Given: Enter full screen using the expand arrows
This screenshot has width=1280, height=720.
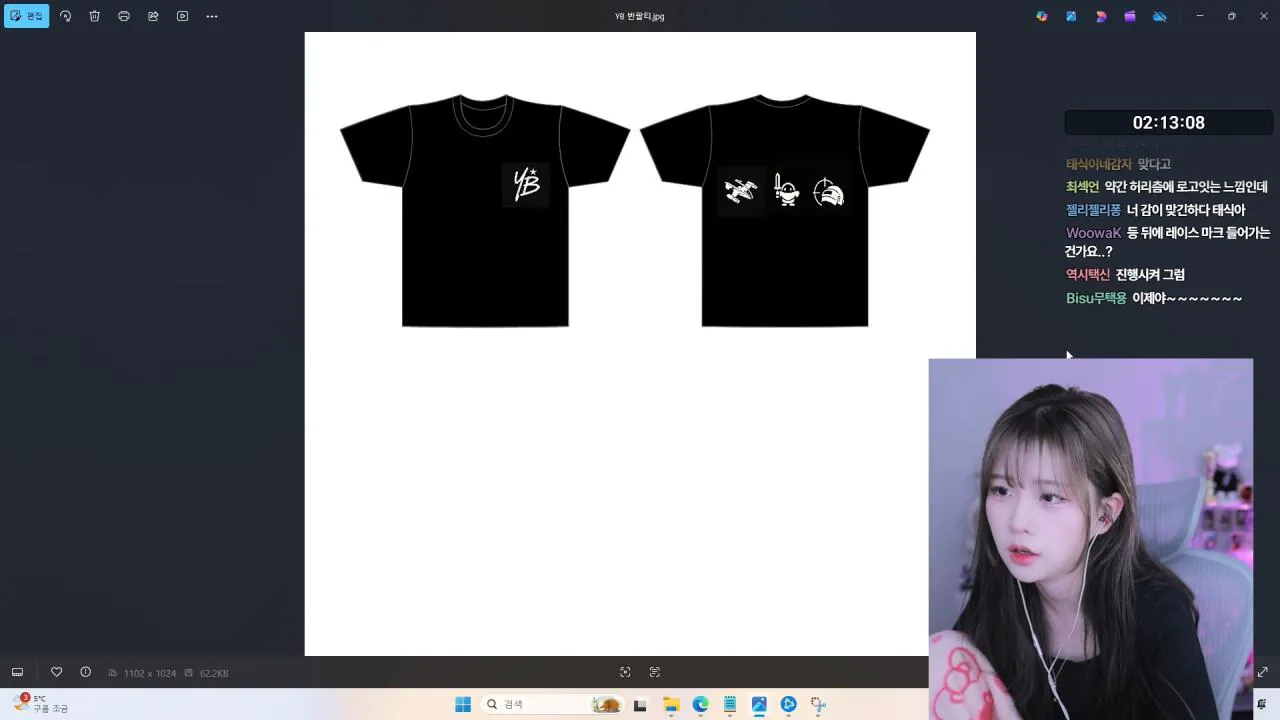Looking at the screenshot, I should (1262, 672).
